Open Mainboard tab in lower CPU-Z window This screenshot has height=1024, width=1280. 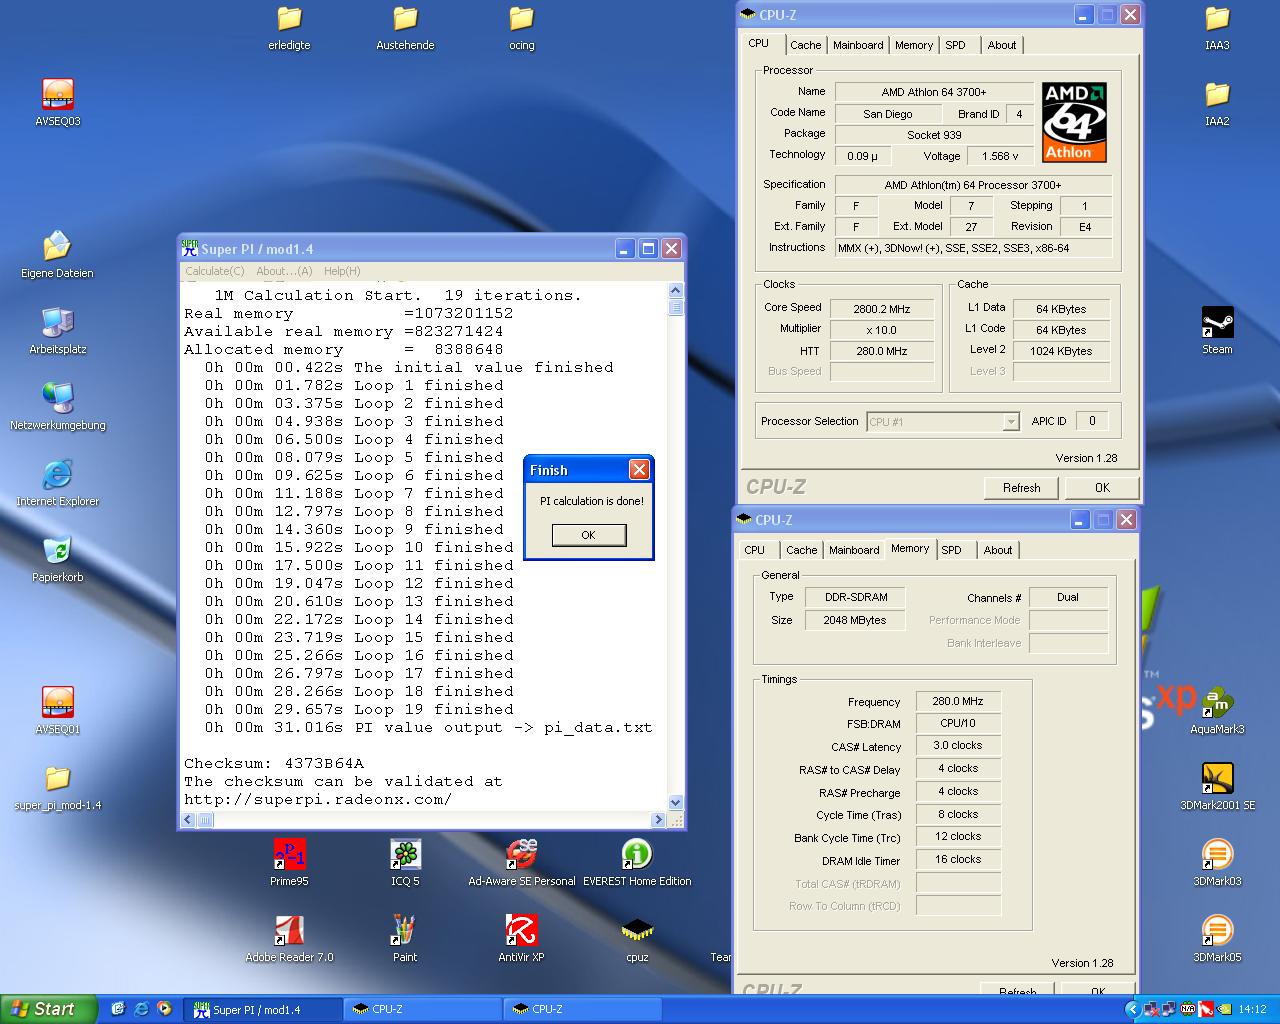click(x=854, y=550)
